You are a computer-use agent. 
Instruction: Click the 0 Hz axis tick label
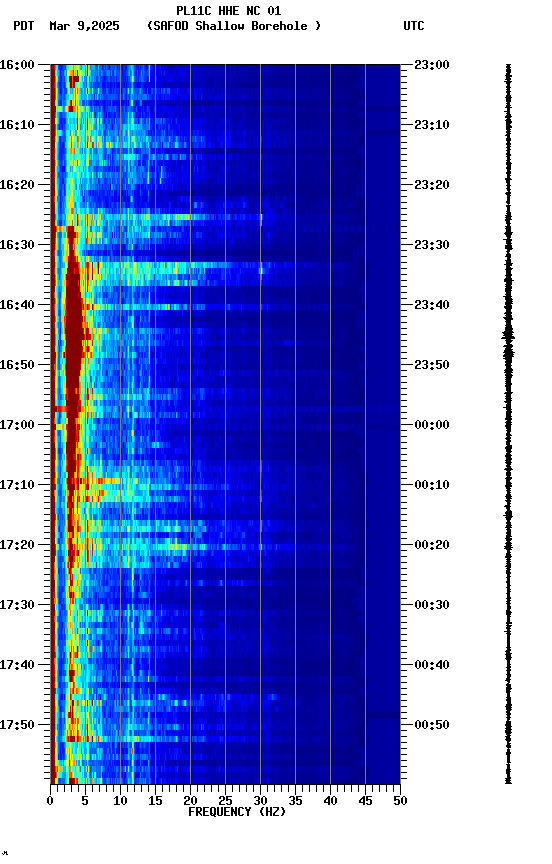[x=50, y=801]
